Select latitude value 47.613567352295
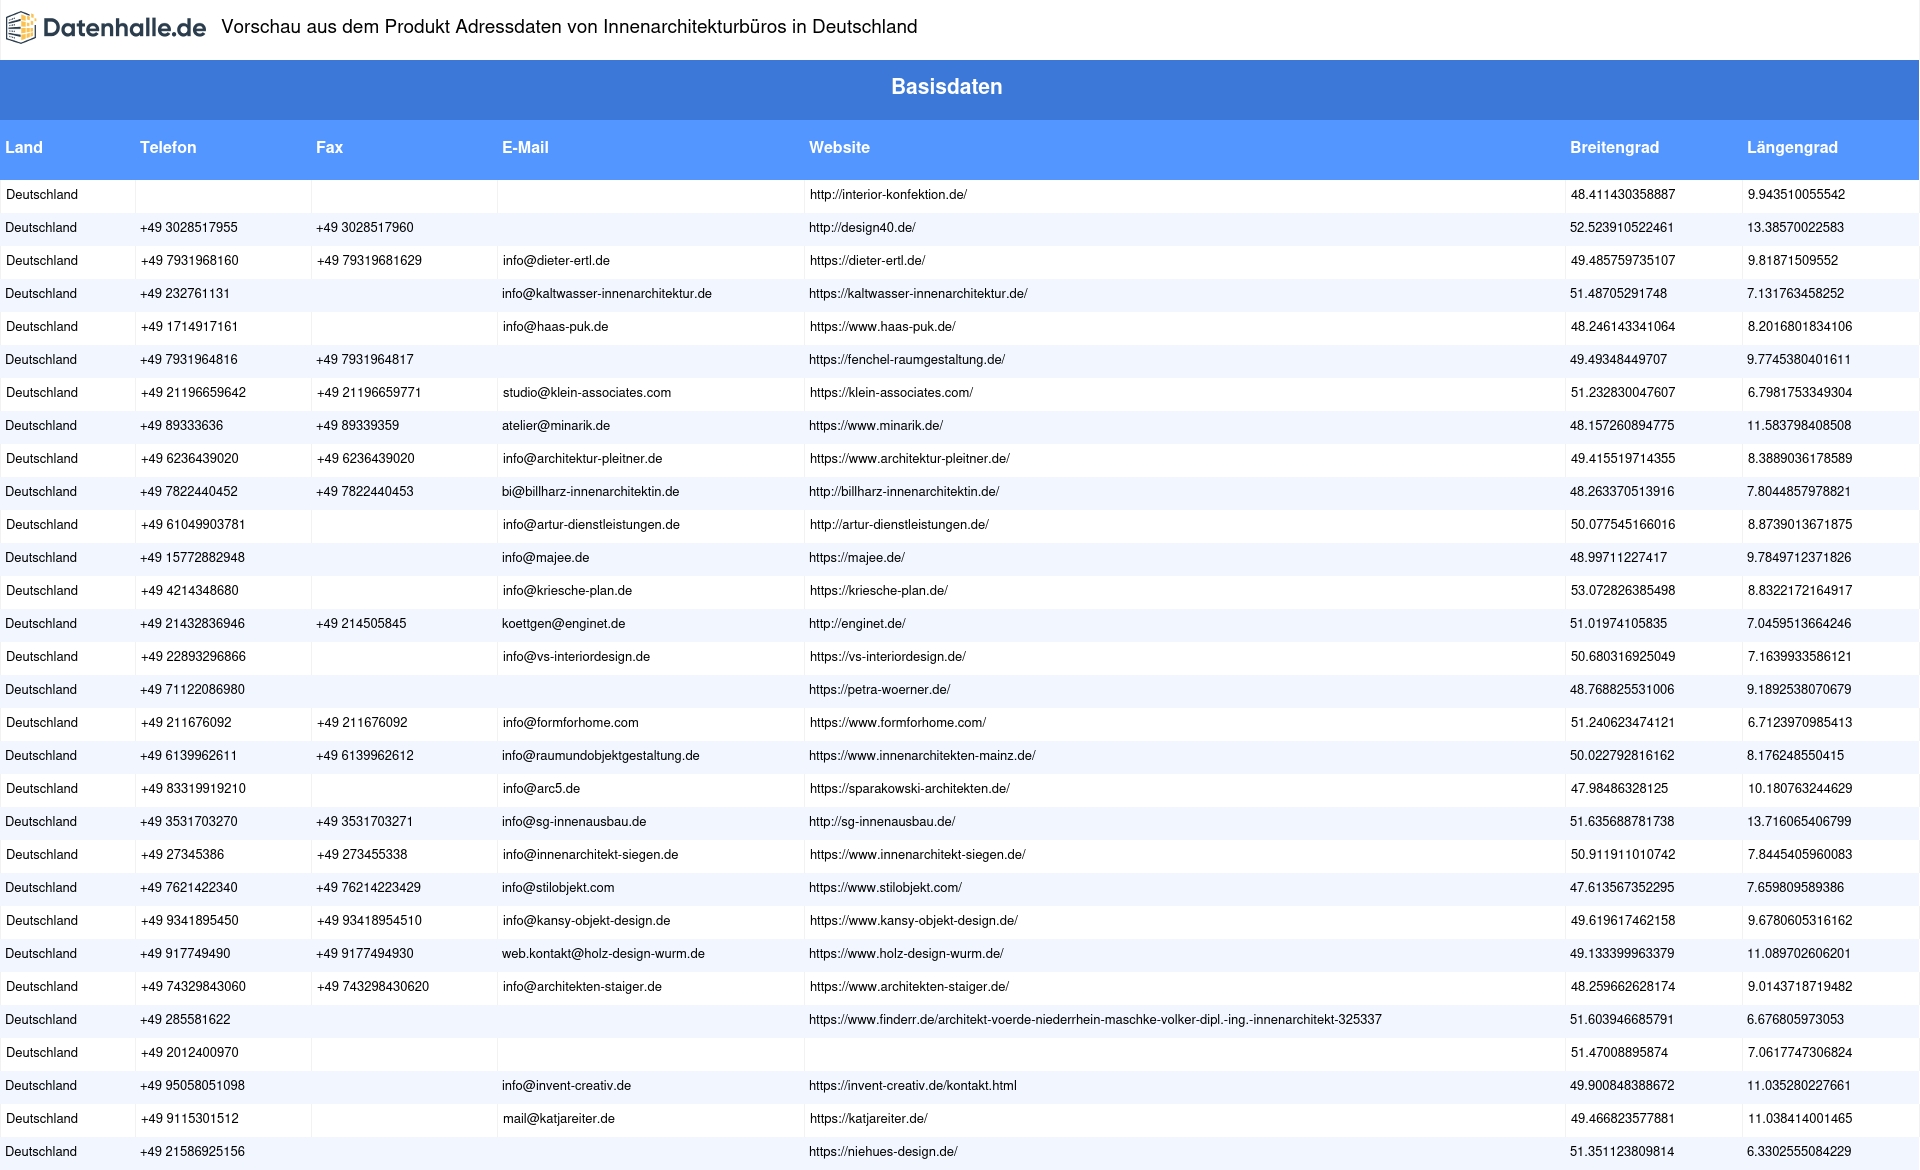1920x1170 pixels. coord(1622,888)
